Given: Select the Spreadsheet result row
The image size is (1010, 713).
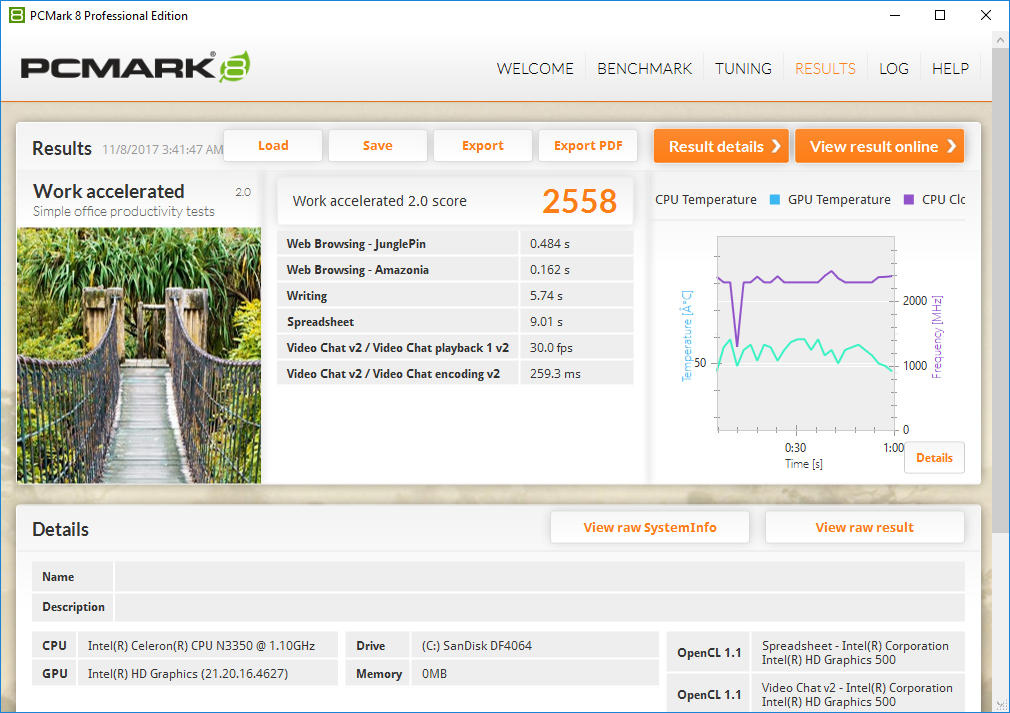Looking at the screenshot, I should [x=455, y=321].
